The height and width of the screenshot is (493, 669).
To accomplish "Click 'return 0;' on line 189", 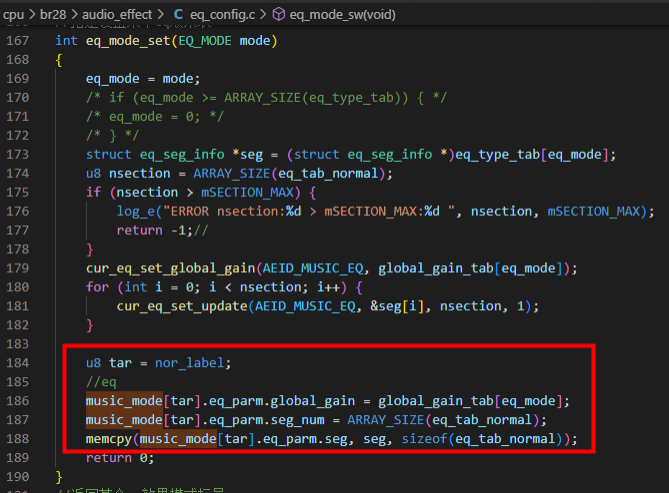I will (120, 458).
